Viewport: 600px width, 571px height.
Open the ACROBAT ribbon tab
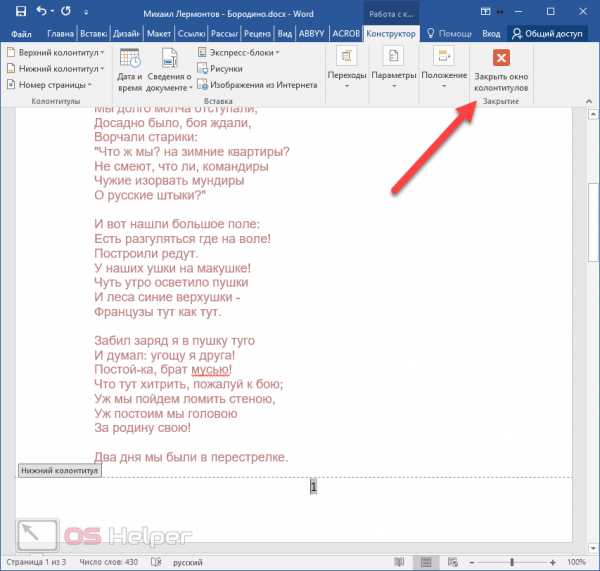[346, 34]
